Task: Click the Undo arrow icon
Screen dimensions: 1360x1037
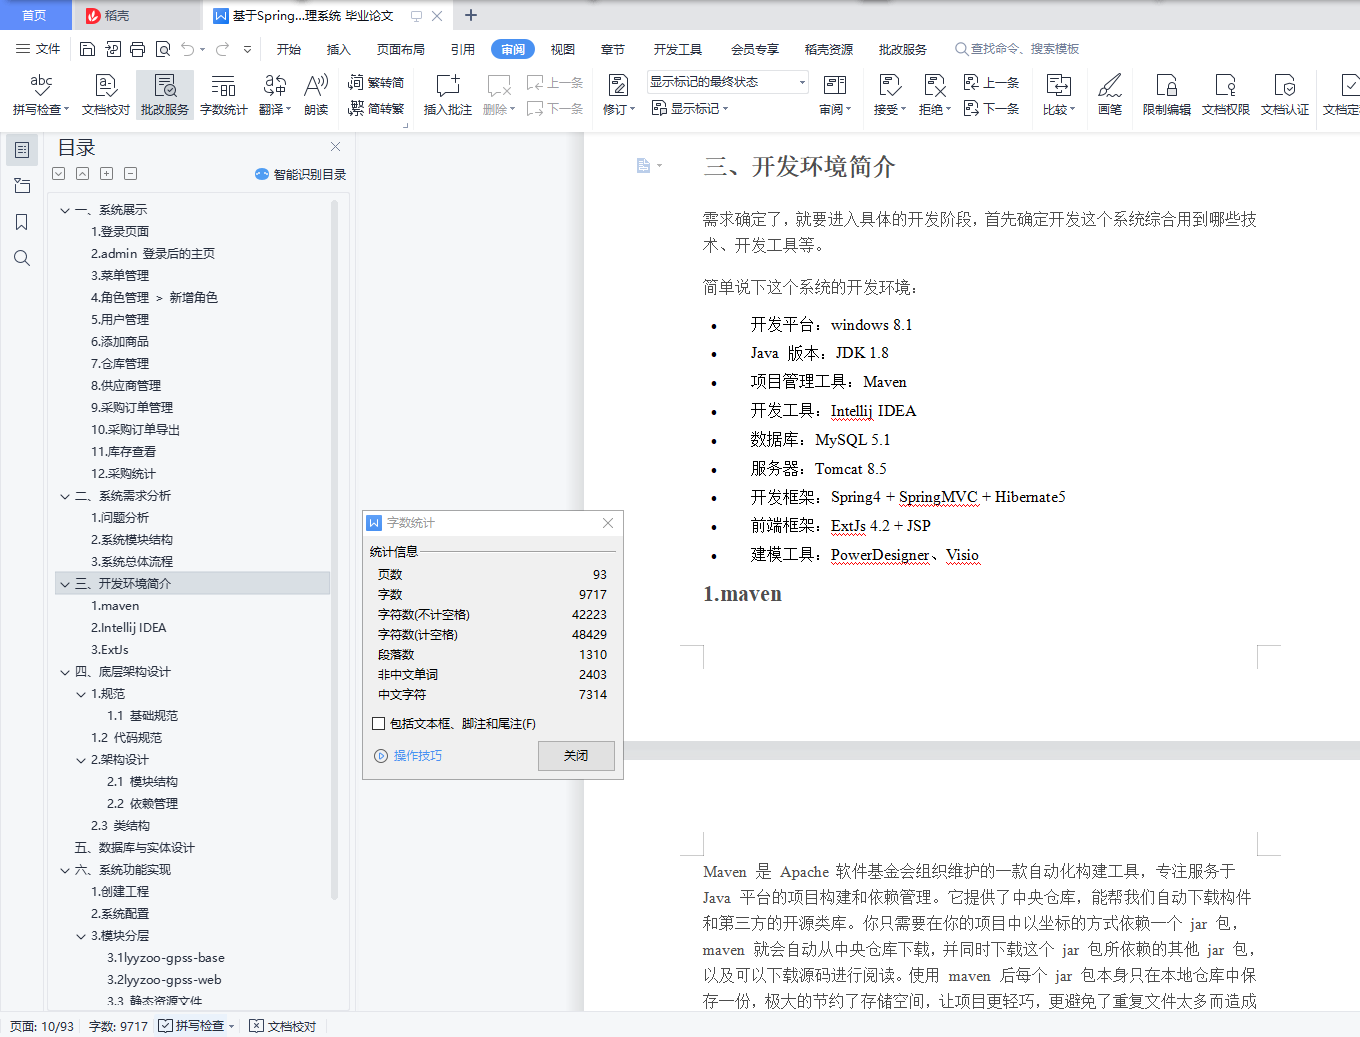Action: [x=188, y=49]
